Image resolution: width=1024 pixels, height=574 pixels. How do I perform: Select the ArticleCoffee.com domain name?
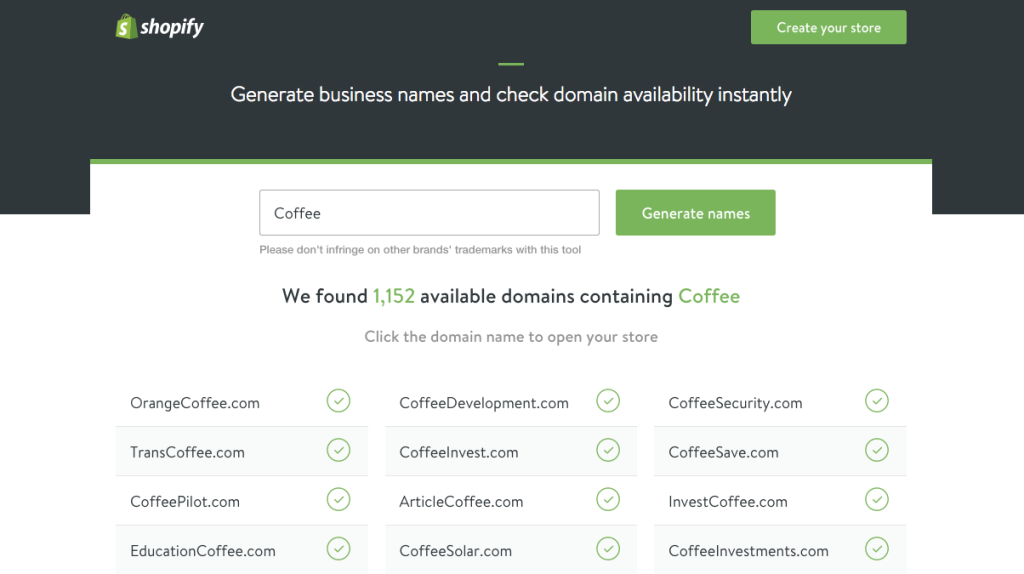pos(461,502)
